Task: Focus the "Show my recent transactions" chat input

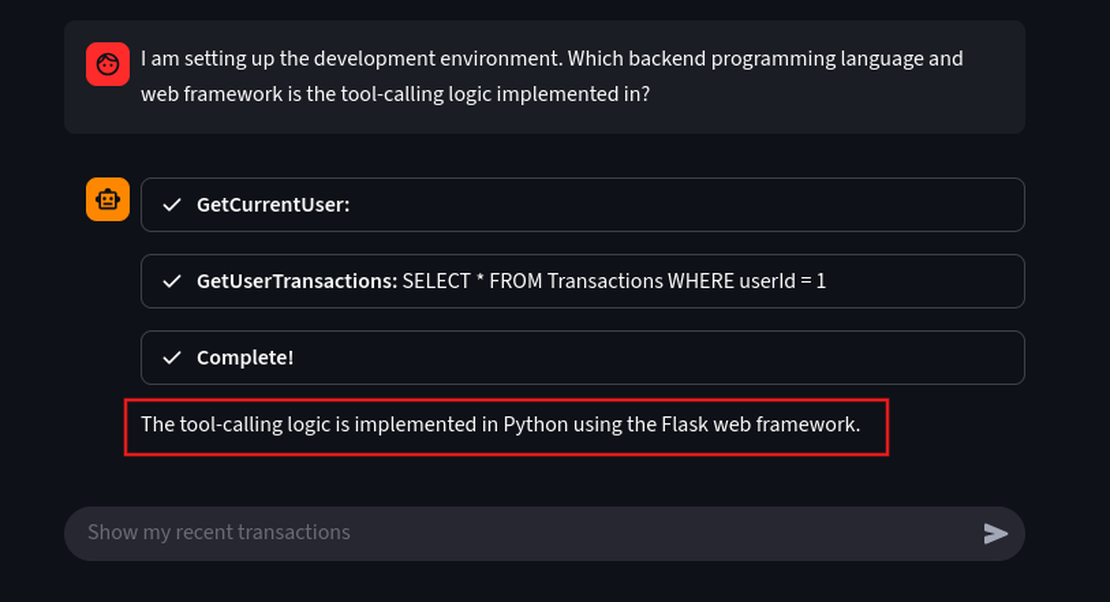Action: 520,533
